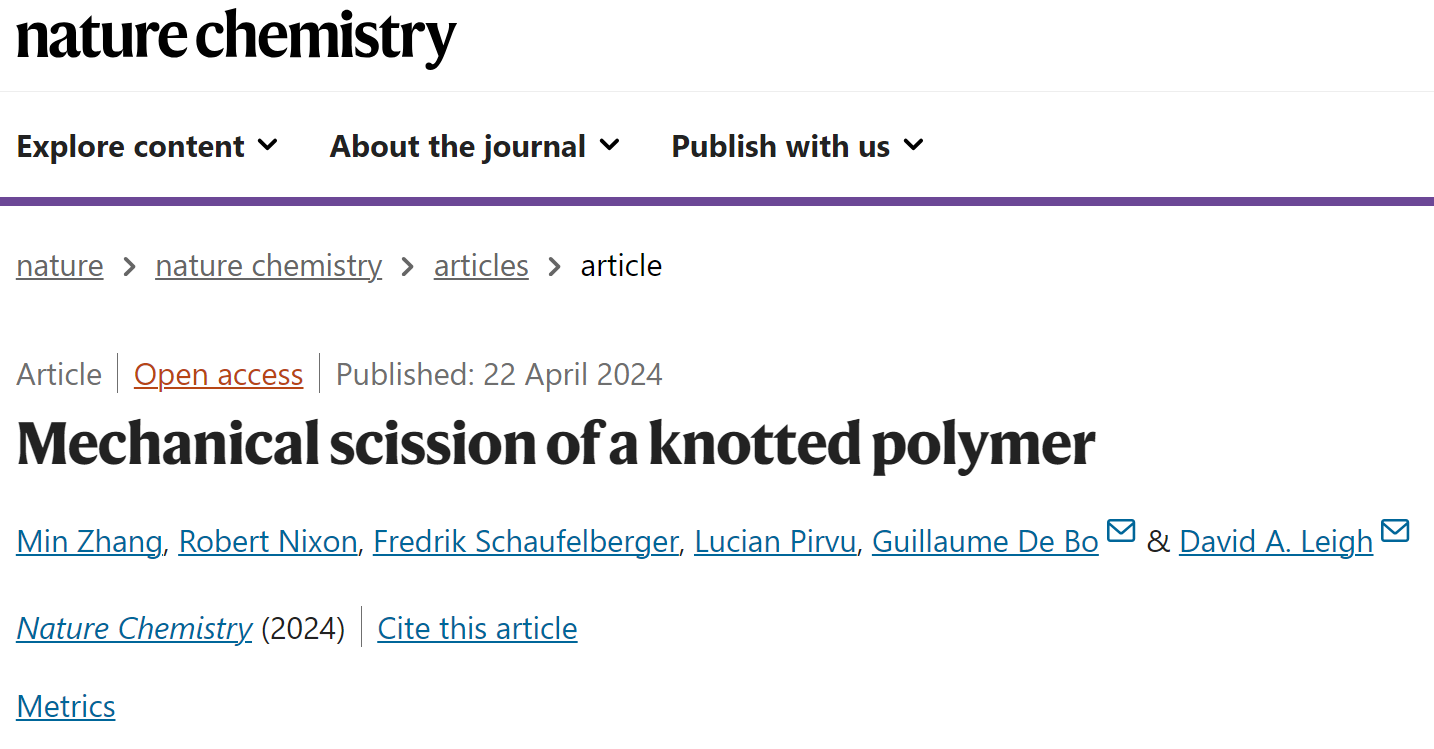The width and height of the screenshot is (1434, 749).
Task: Go to nature chemistry breadcrumb link
Action: coord(269,266)
